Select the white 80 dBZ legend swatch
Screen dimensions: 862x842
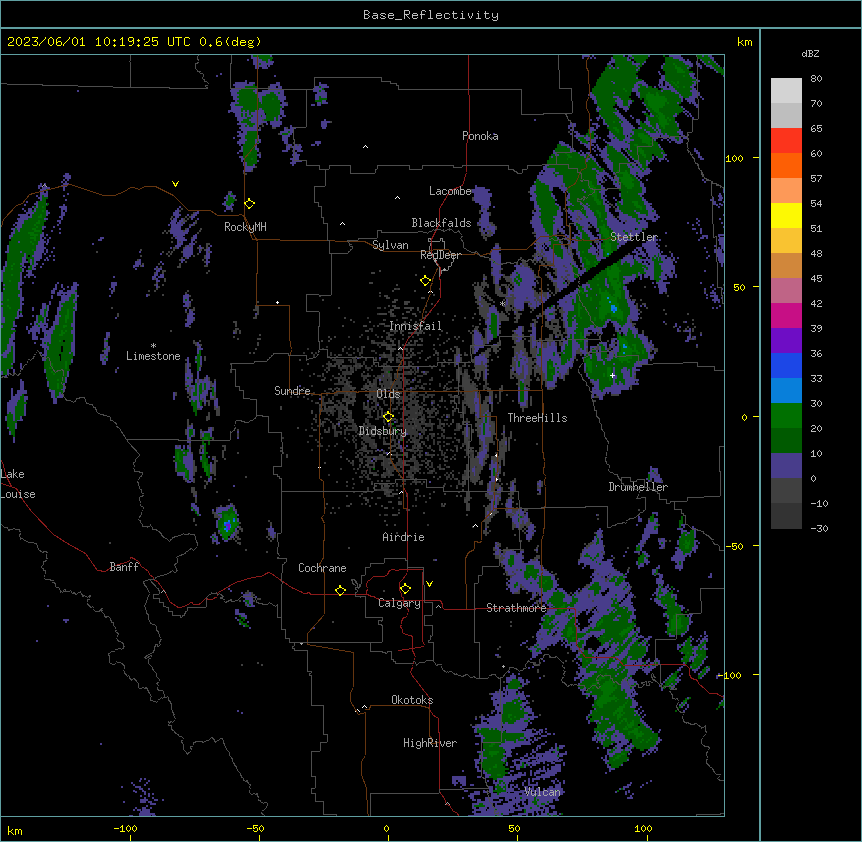(x=786, y=91)
